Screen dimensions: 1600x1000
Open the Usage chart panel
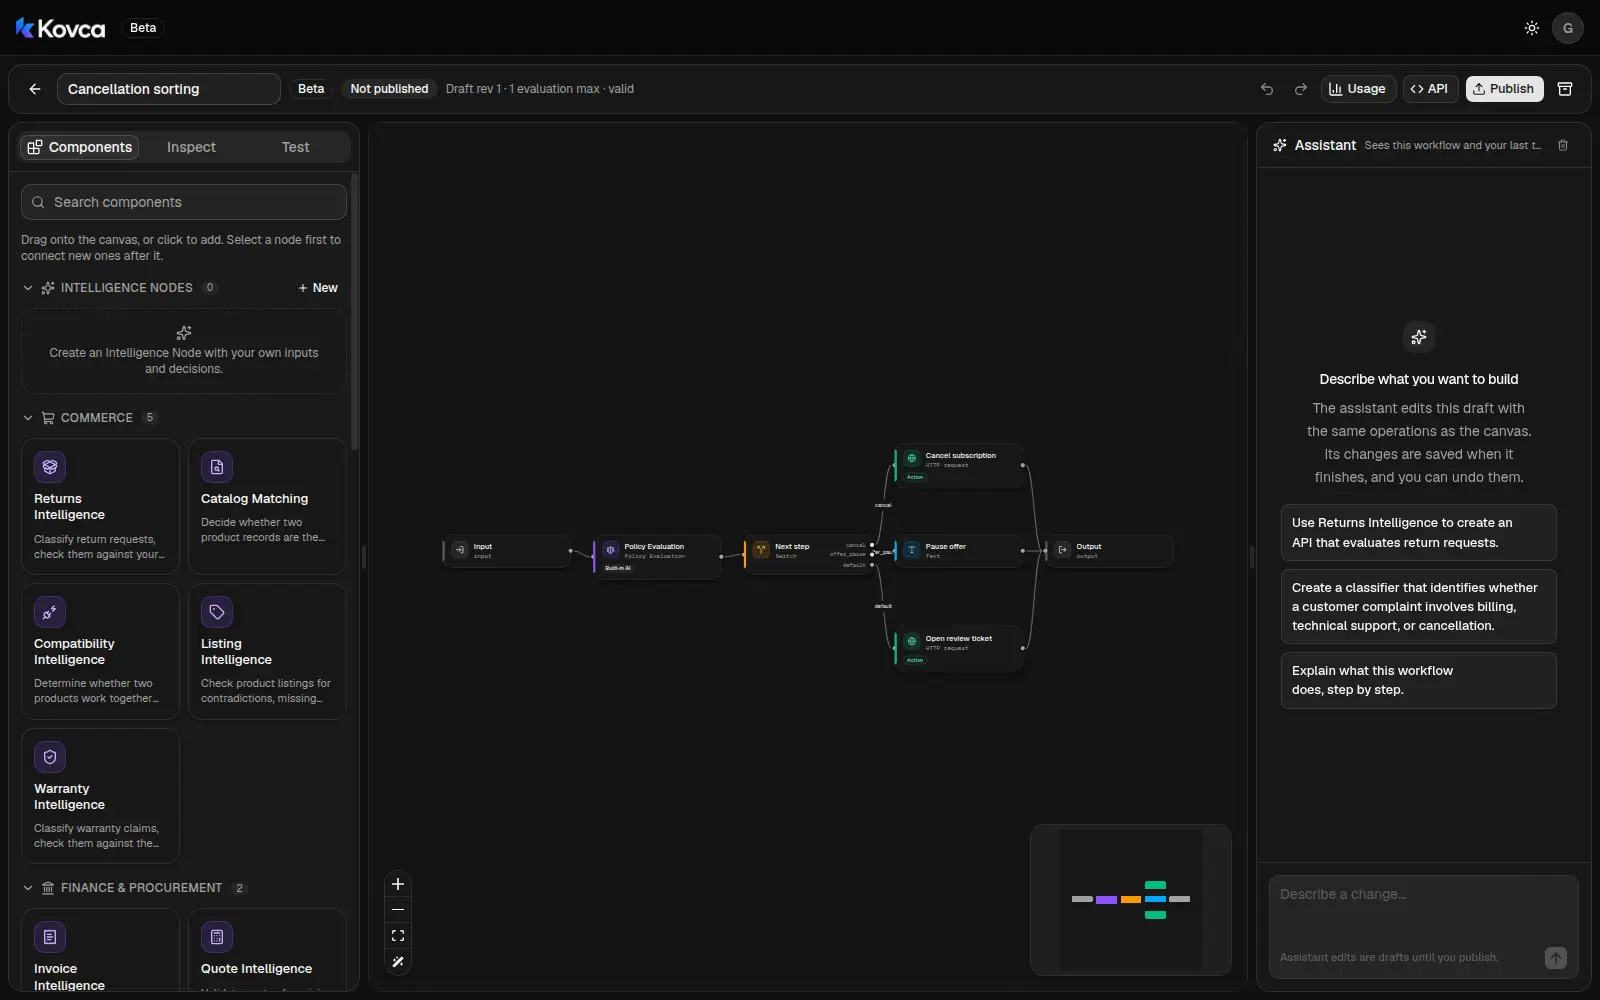point(1358,89)
